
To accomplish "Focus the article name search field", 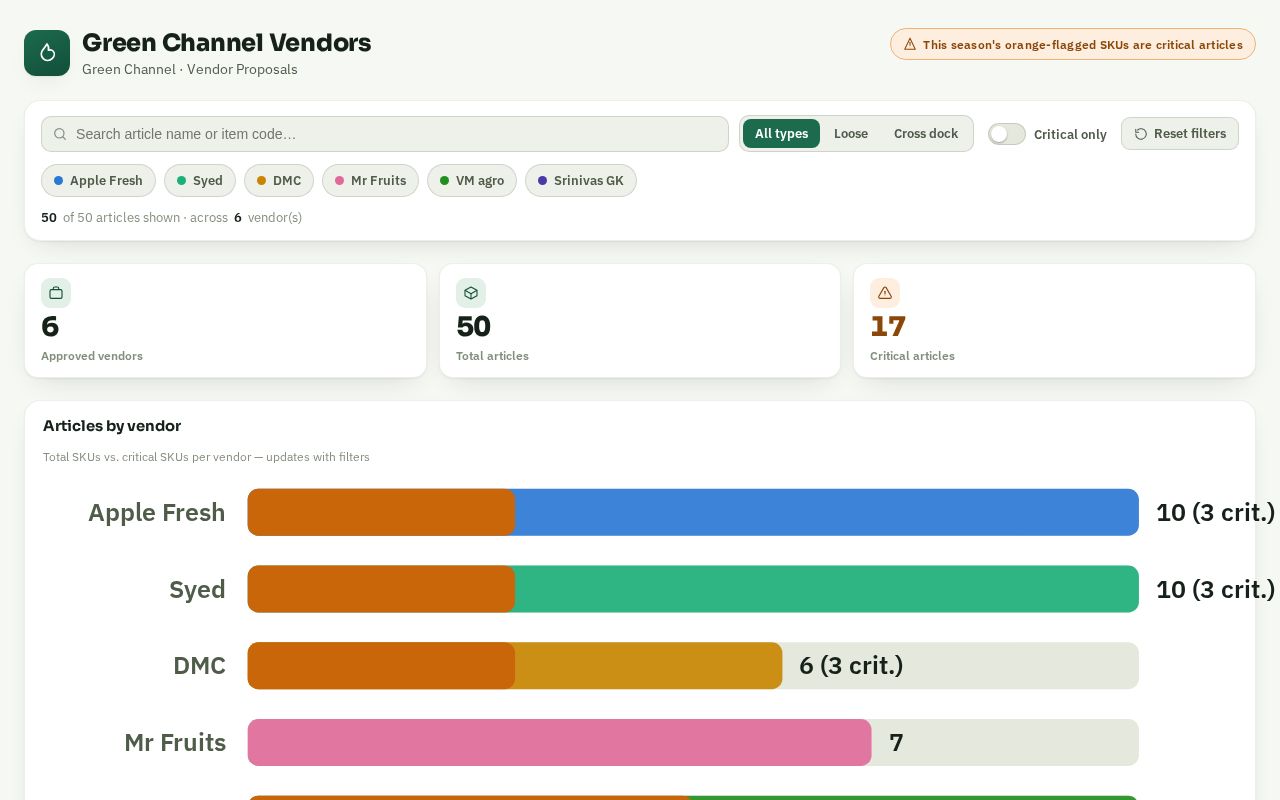I will pos(385,134).
